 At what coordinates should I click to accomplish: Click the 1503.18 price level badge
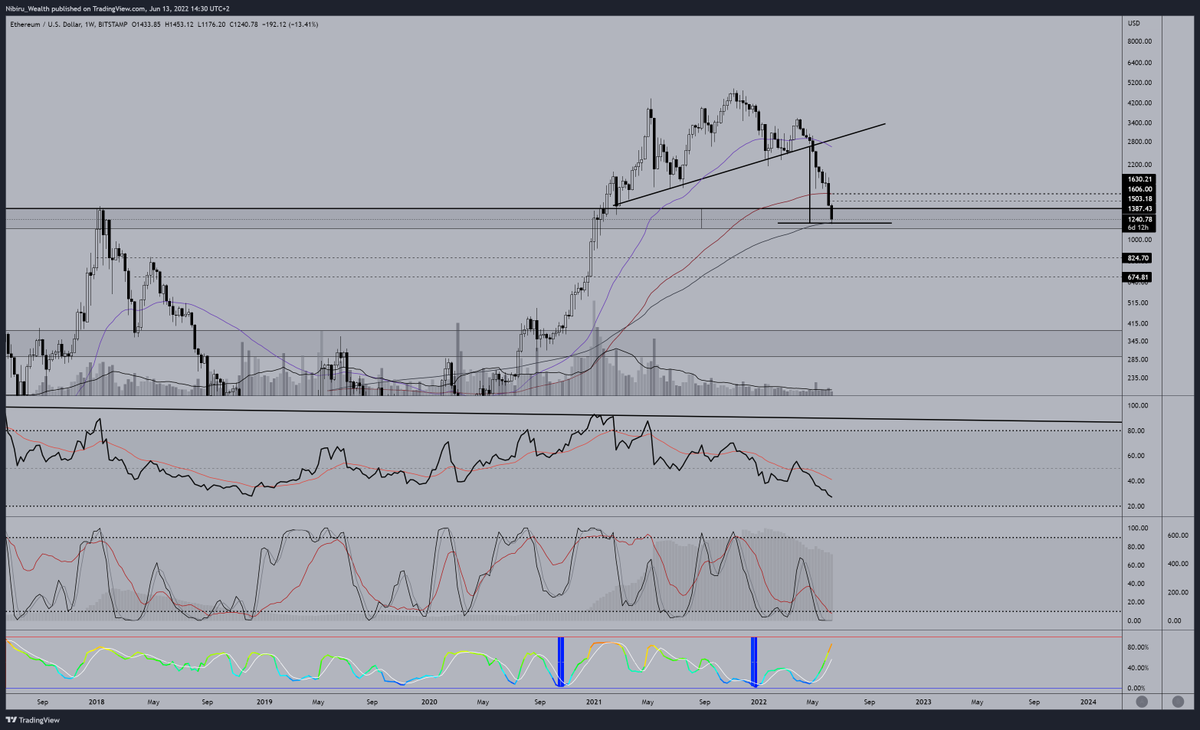1140,200
